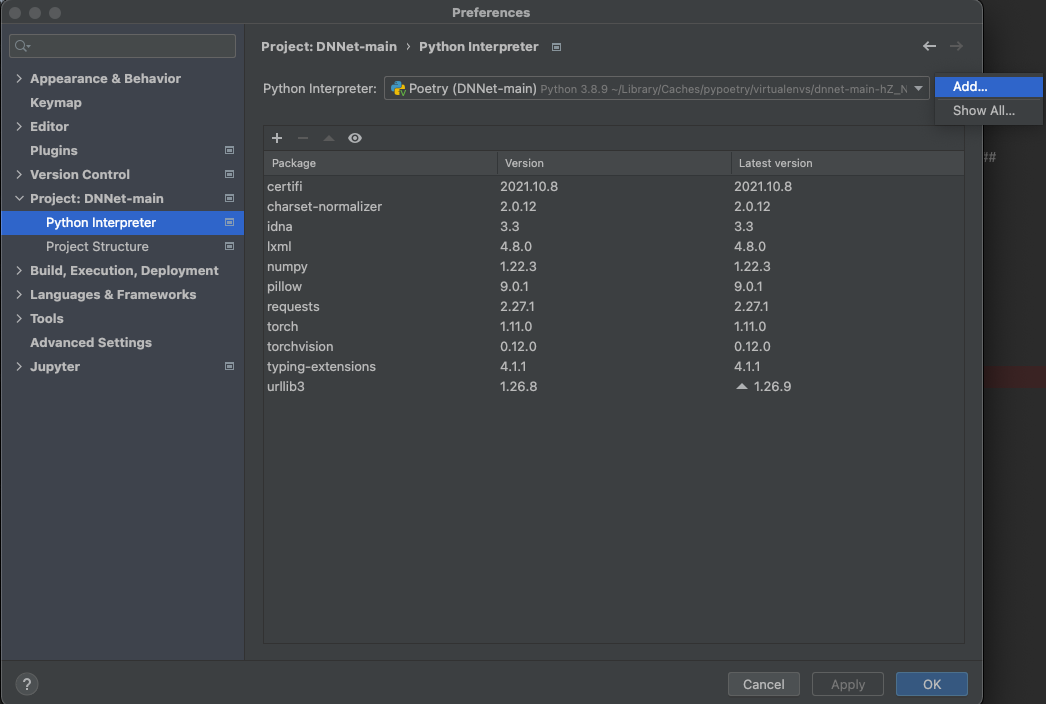Open the Python Interpreter dropdown arrow
The width and height of the screenshot is (1046, 704).
tap(919, 89)
